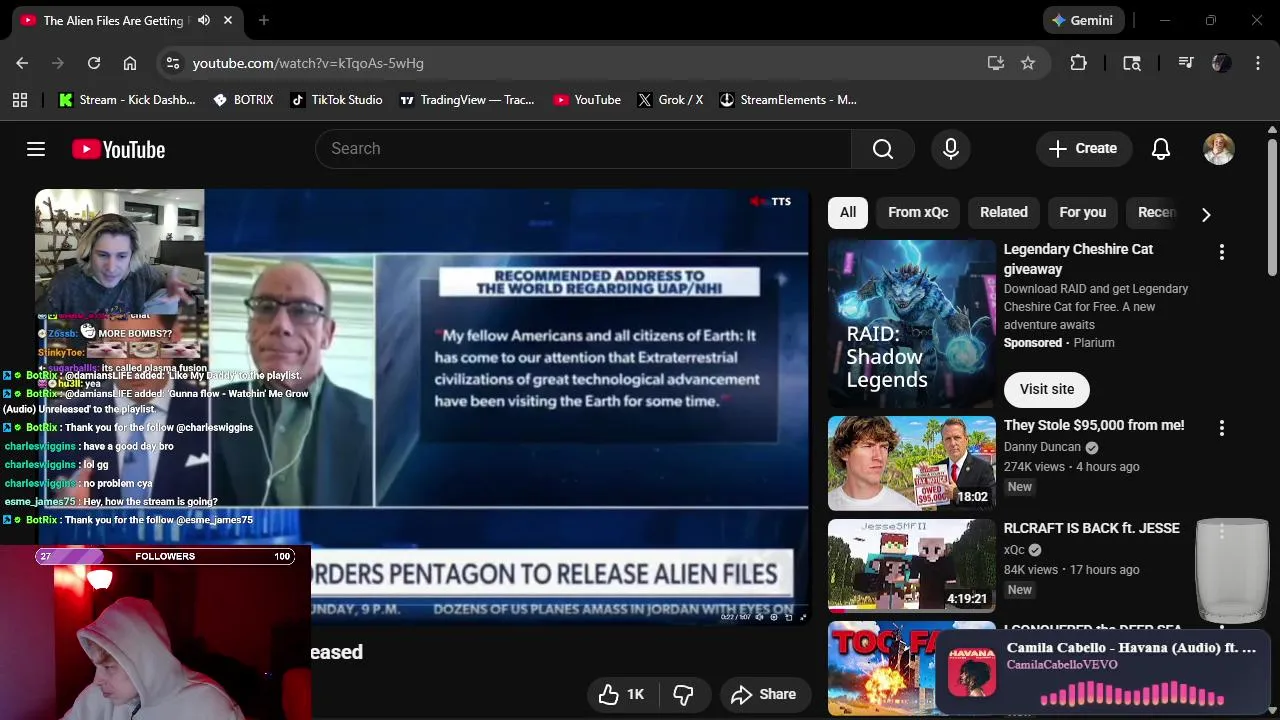The image size is (1280, 720).
Task: Open RAID Shadow Legends ad thumbnail
Action: click(912, 324)
